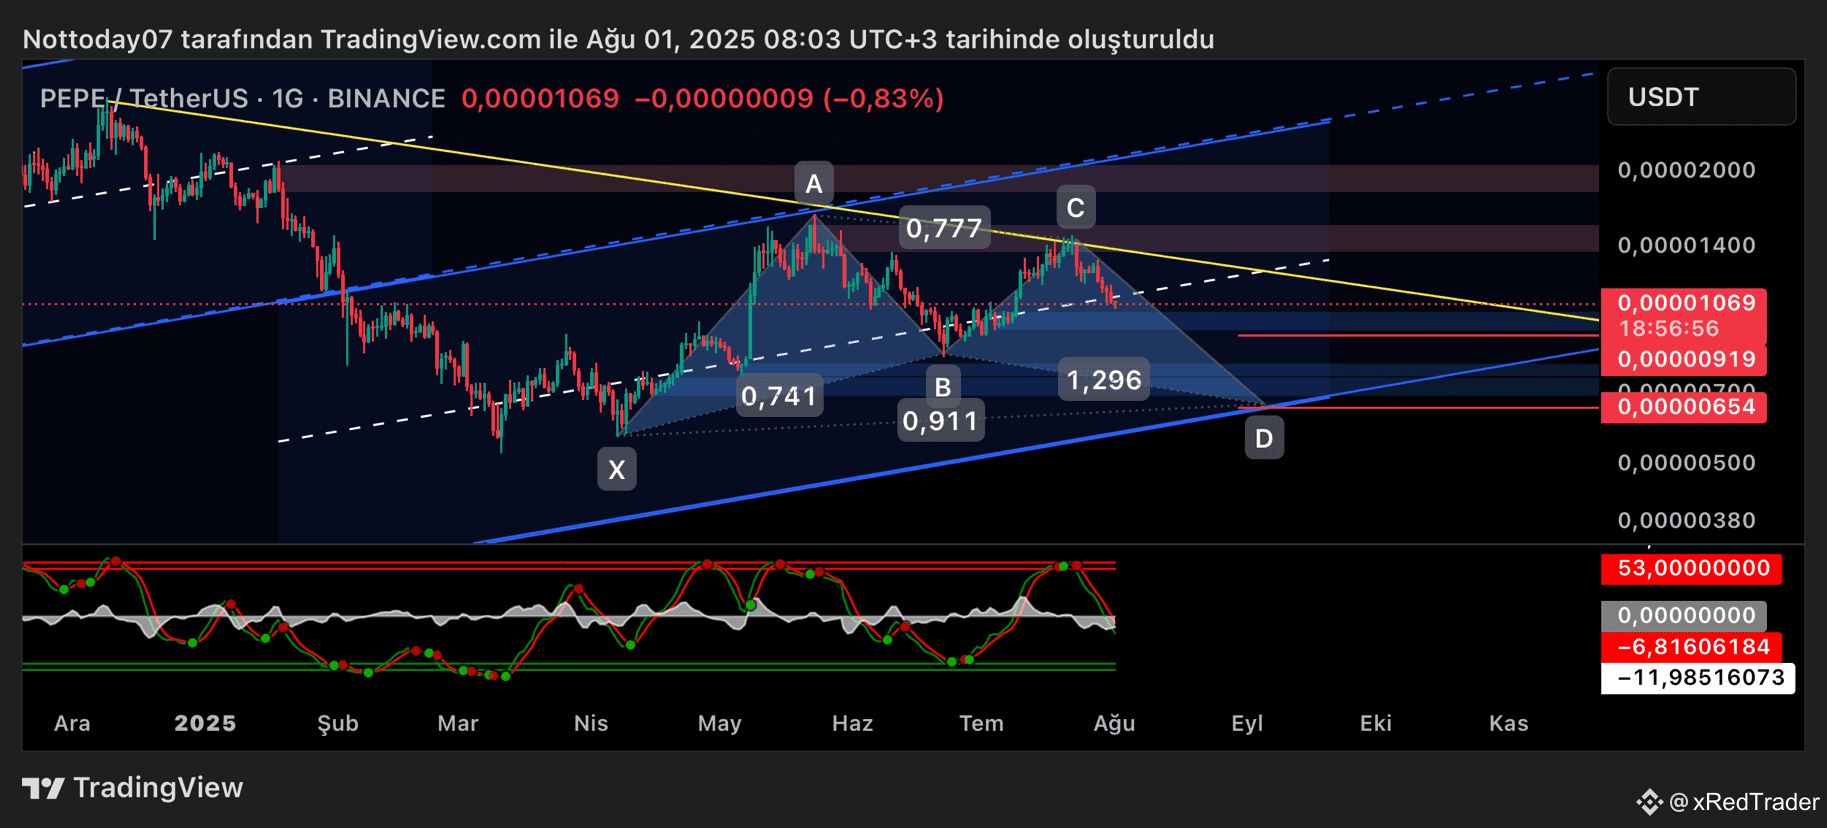Select harmonic pattern point X label
The width and height of the screenshot is (1827, 828).
pyautogui.click(x=617, y=469)
